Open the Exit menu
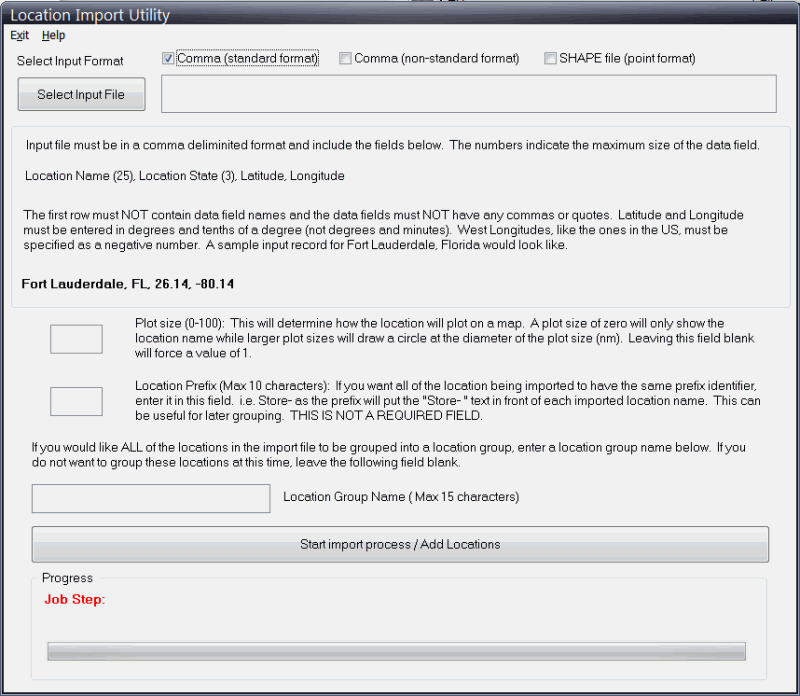 click(x=19, y=35)
